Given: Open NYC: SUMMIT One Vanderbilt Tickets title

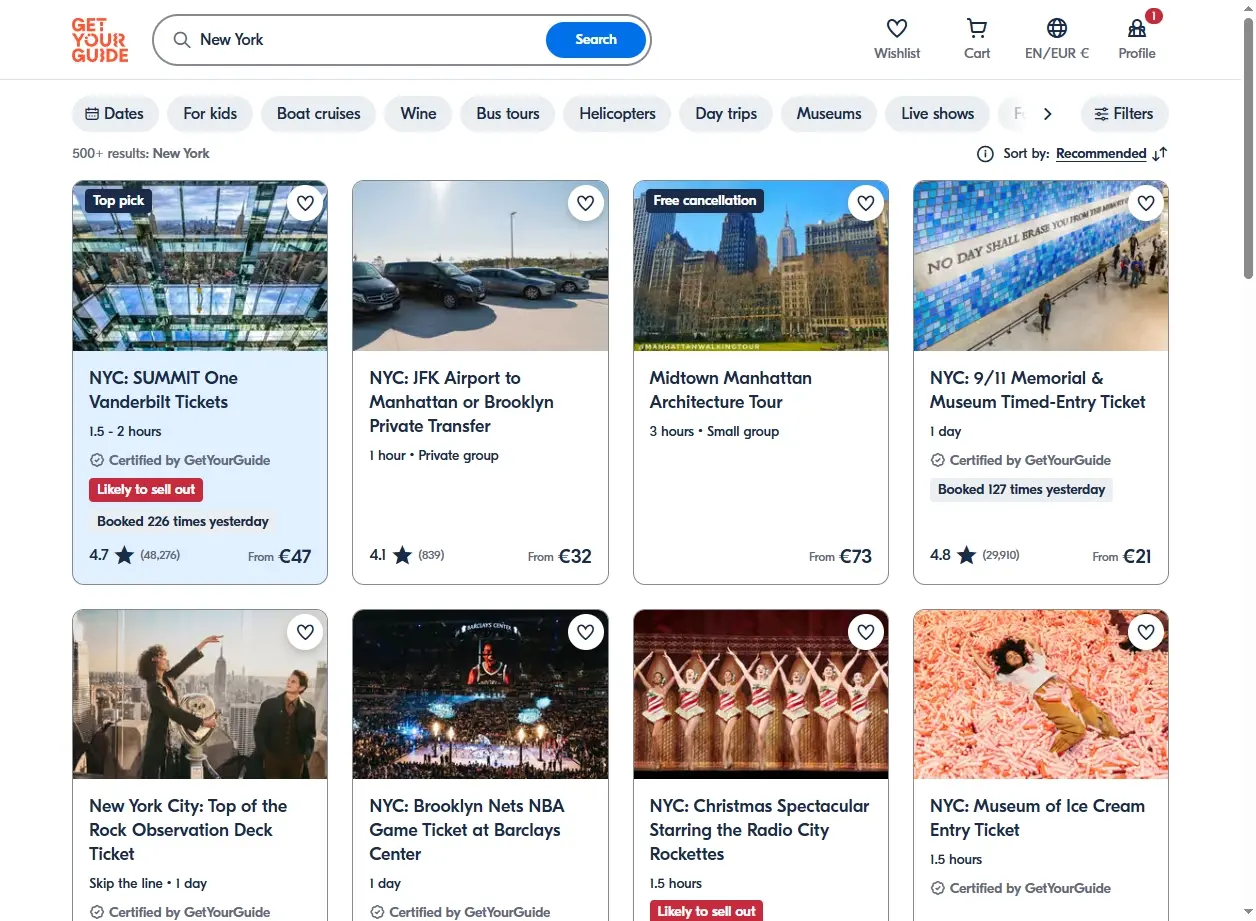Looking at the screenshot, I should (164, 390).
